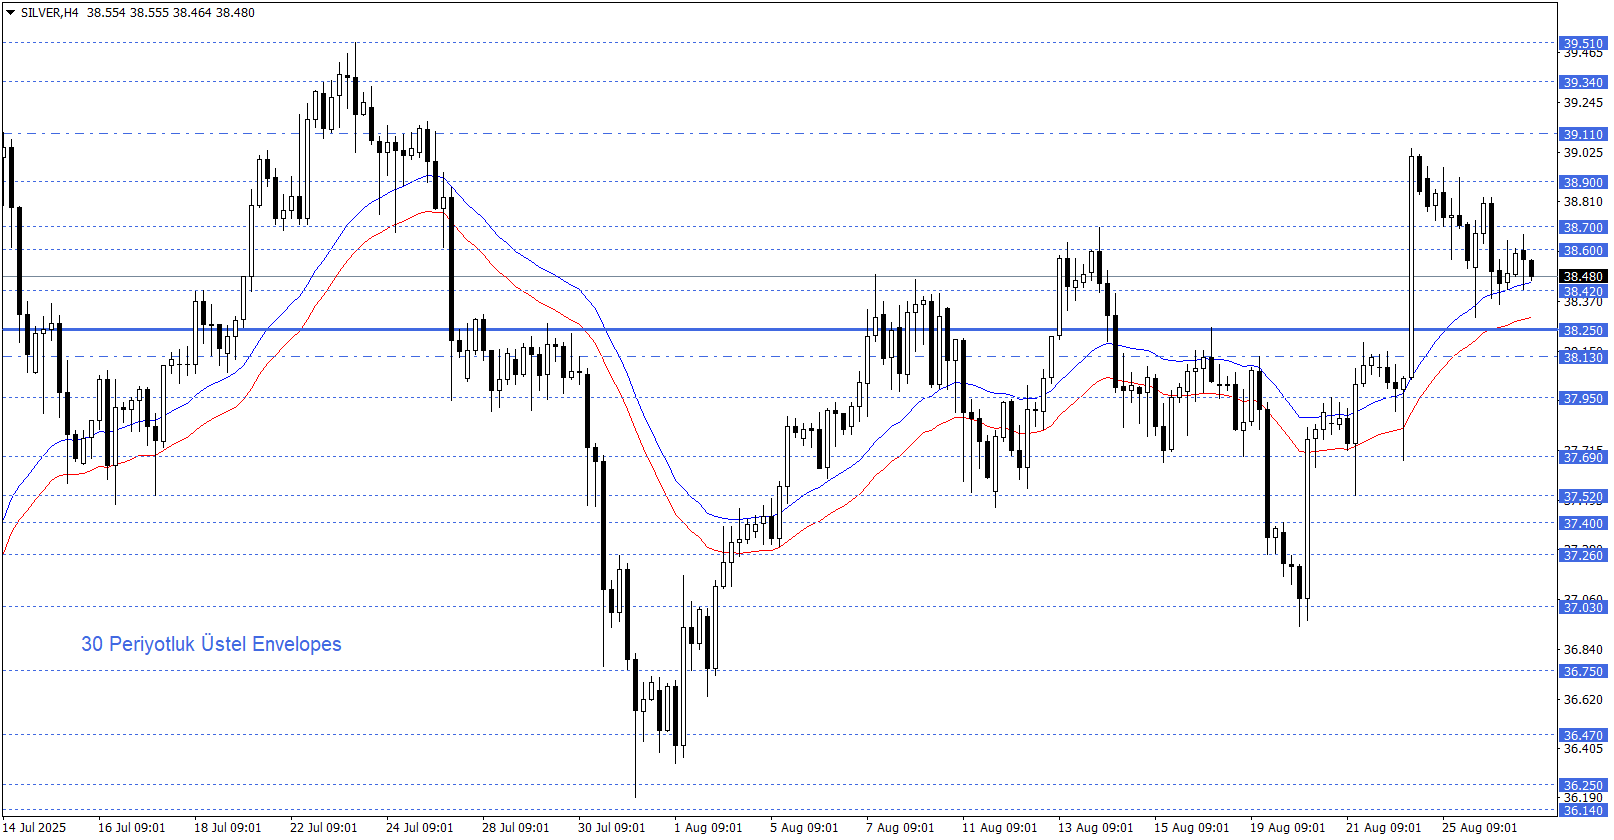Click the 1 Aug 09:01 time label
This screenshot has height=840, width=1614.
[708, 827]
